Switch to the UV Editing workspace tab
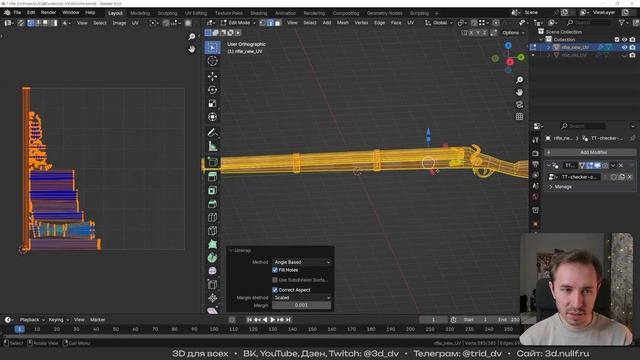The height and width of the screenshot is (360, 640). coord(196,13)
